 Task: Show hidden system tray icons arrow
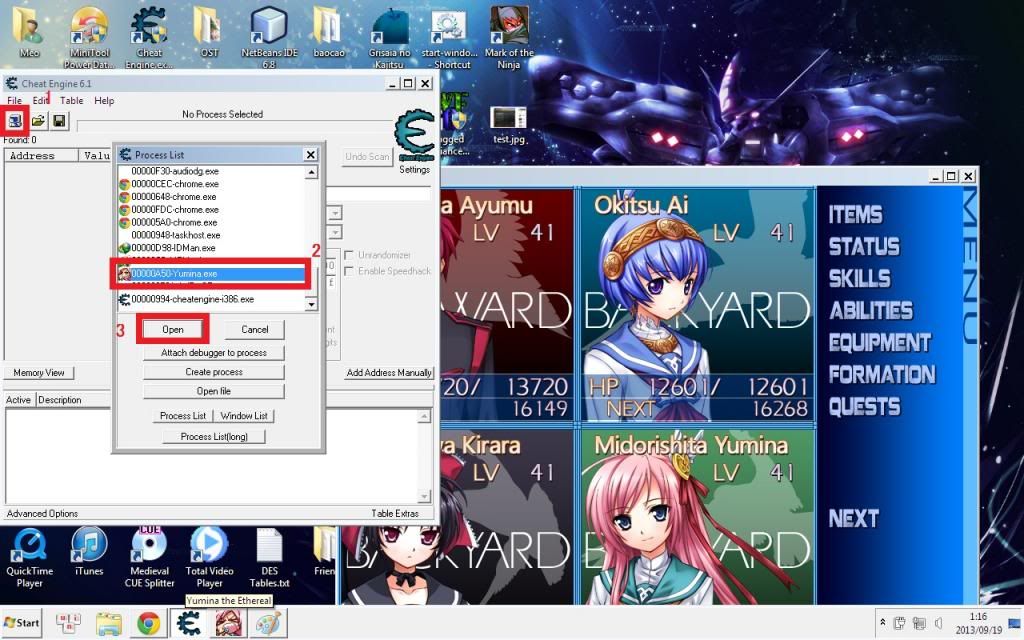click(882, 623)
